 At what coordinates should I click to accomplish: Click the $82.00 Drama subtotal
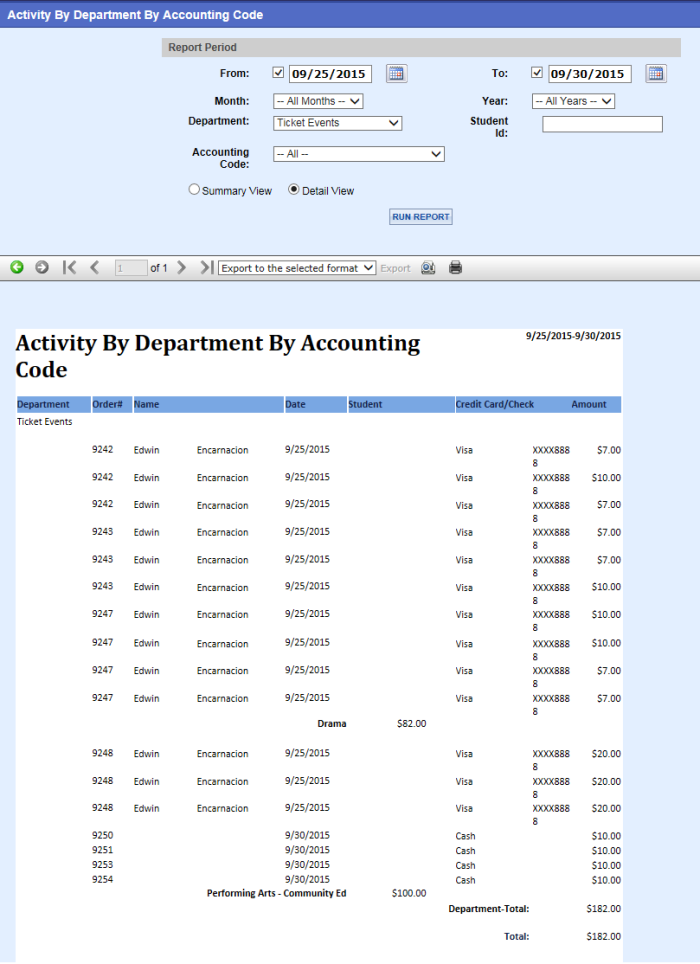coord(412,724)
